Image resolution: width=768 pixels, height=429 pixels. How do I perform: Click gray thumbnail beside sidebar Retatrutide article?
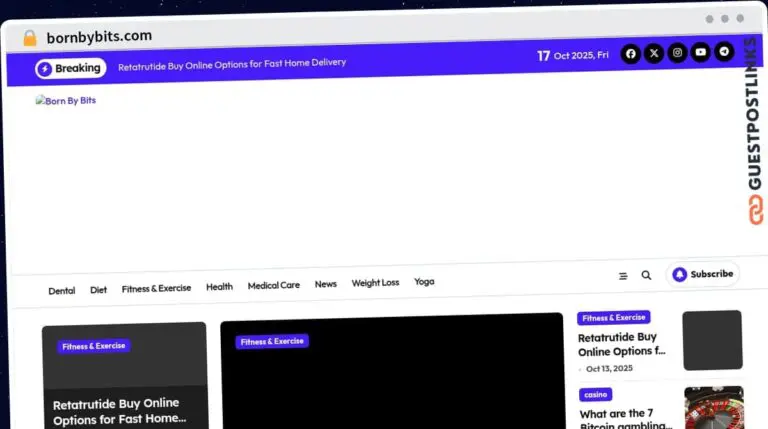pos(712,340)
